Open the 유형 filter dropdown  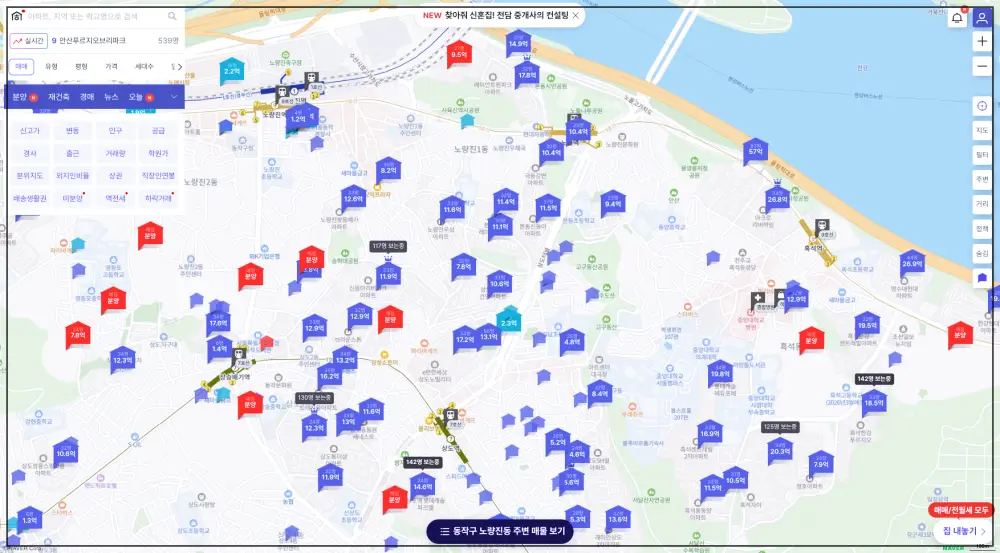tap(51, 66)
